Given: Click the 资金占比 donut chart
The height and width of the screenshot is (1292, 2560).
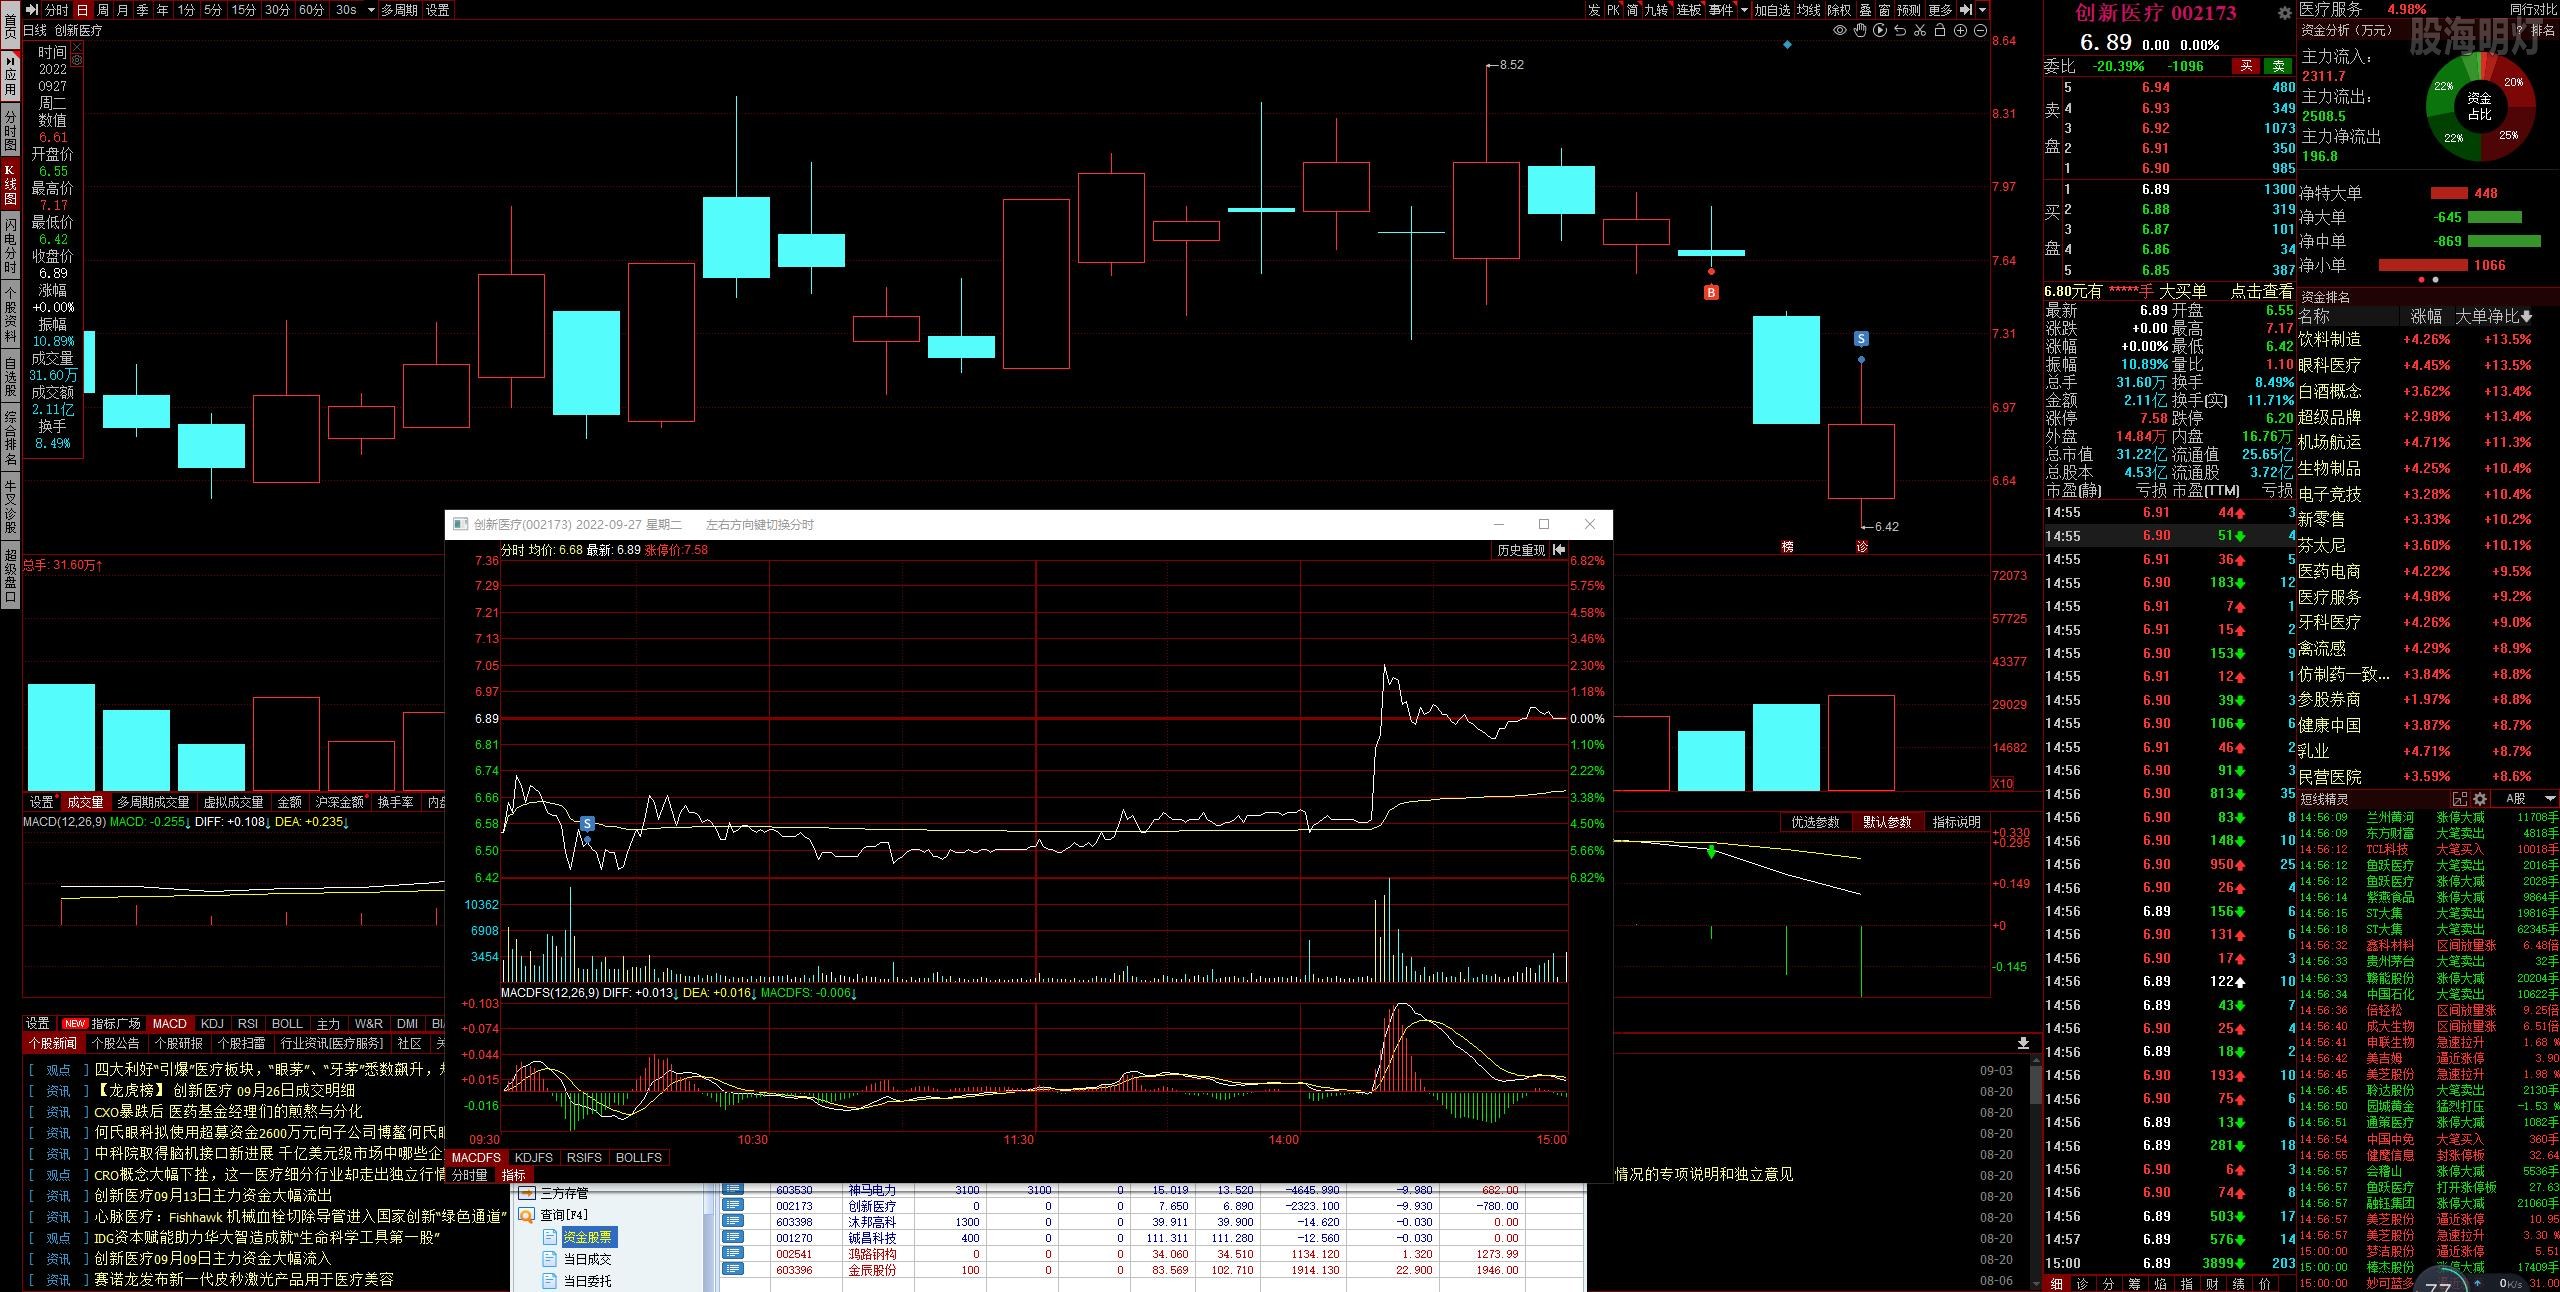Looking at the screenshot, I should [2479, 106].
